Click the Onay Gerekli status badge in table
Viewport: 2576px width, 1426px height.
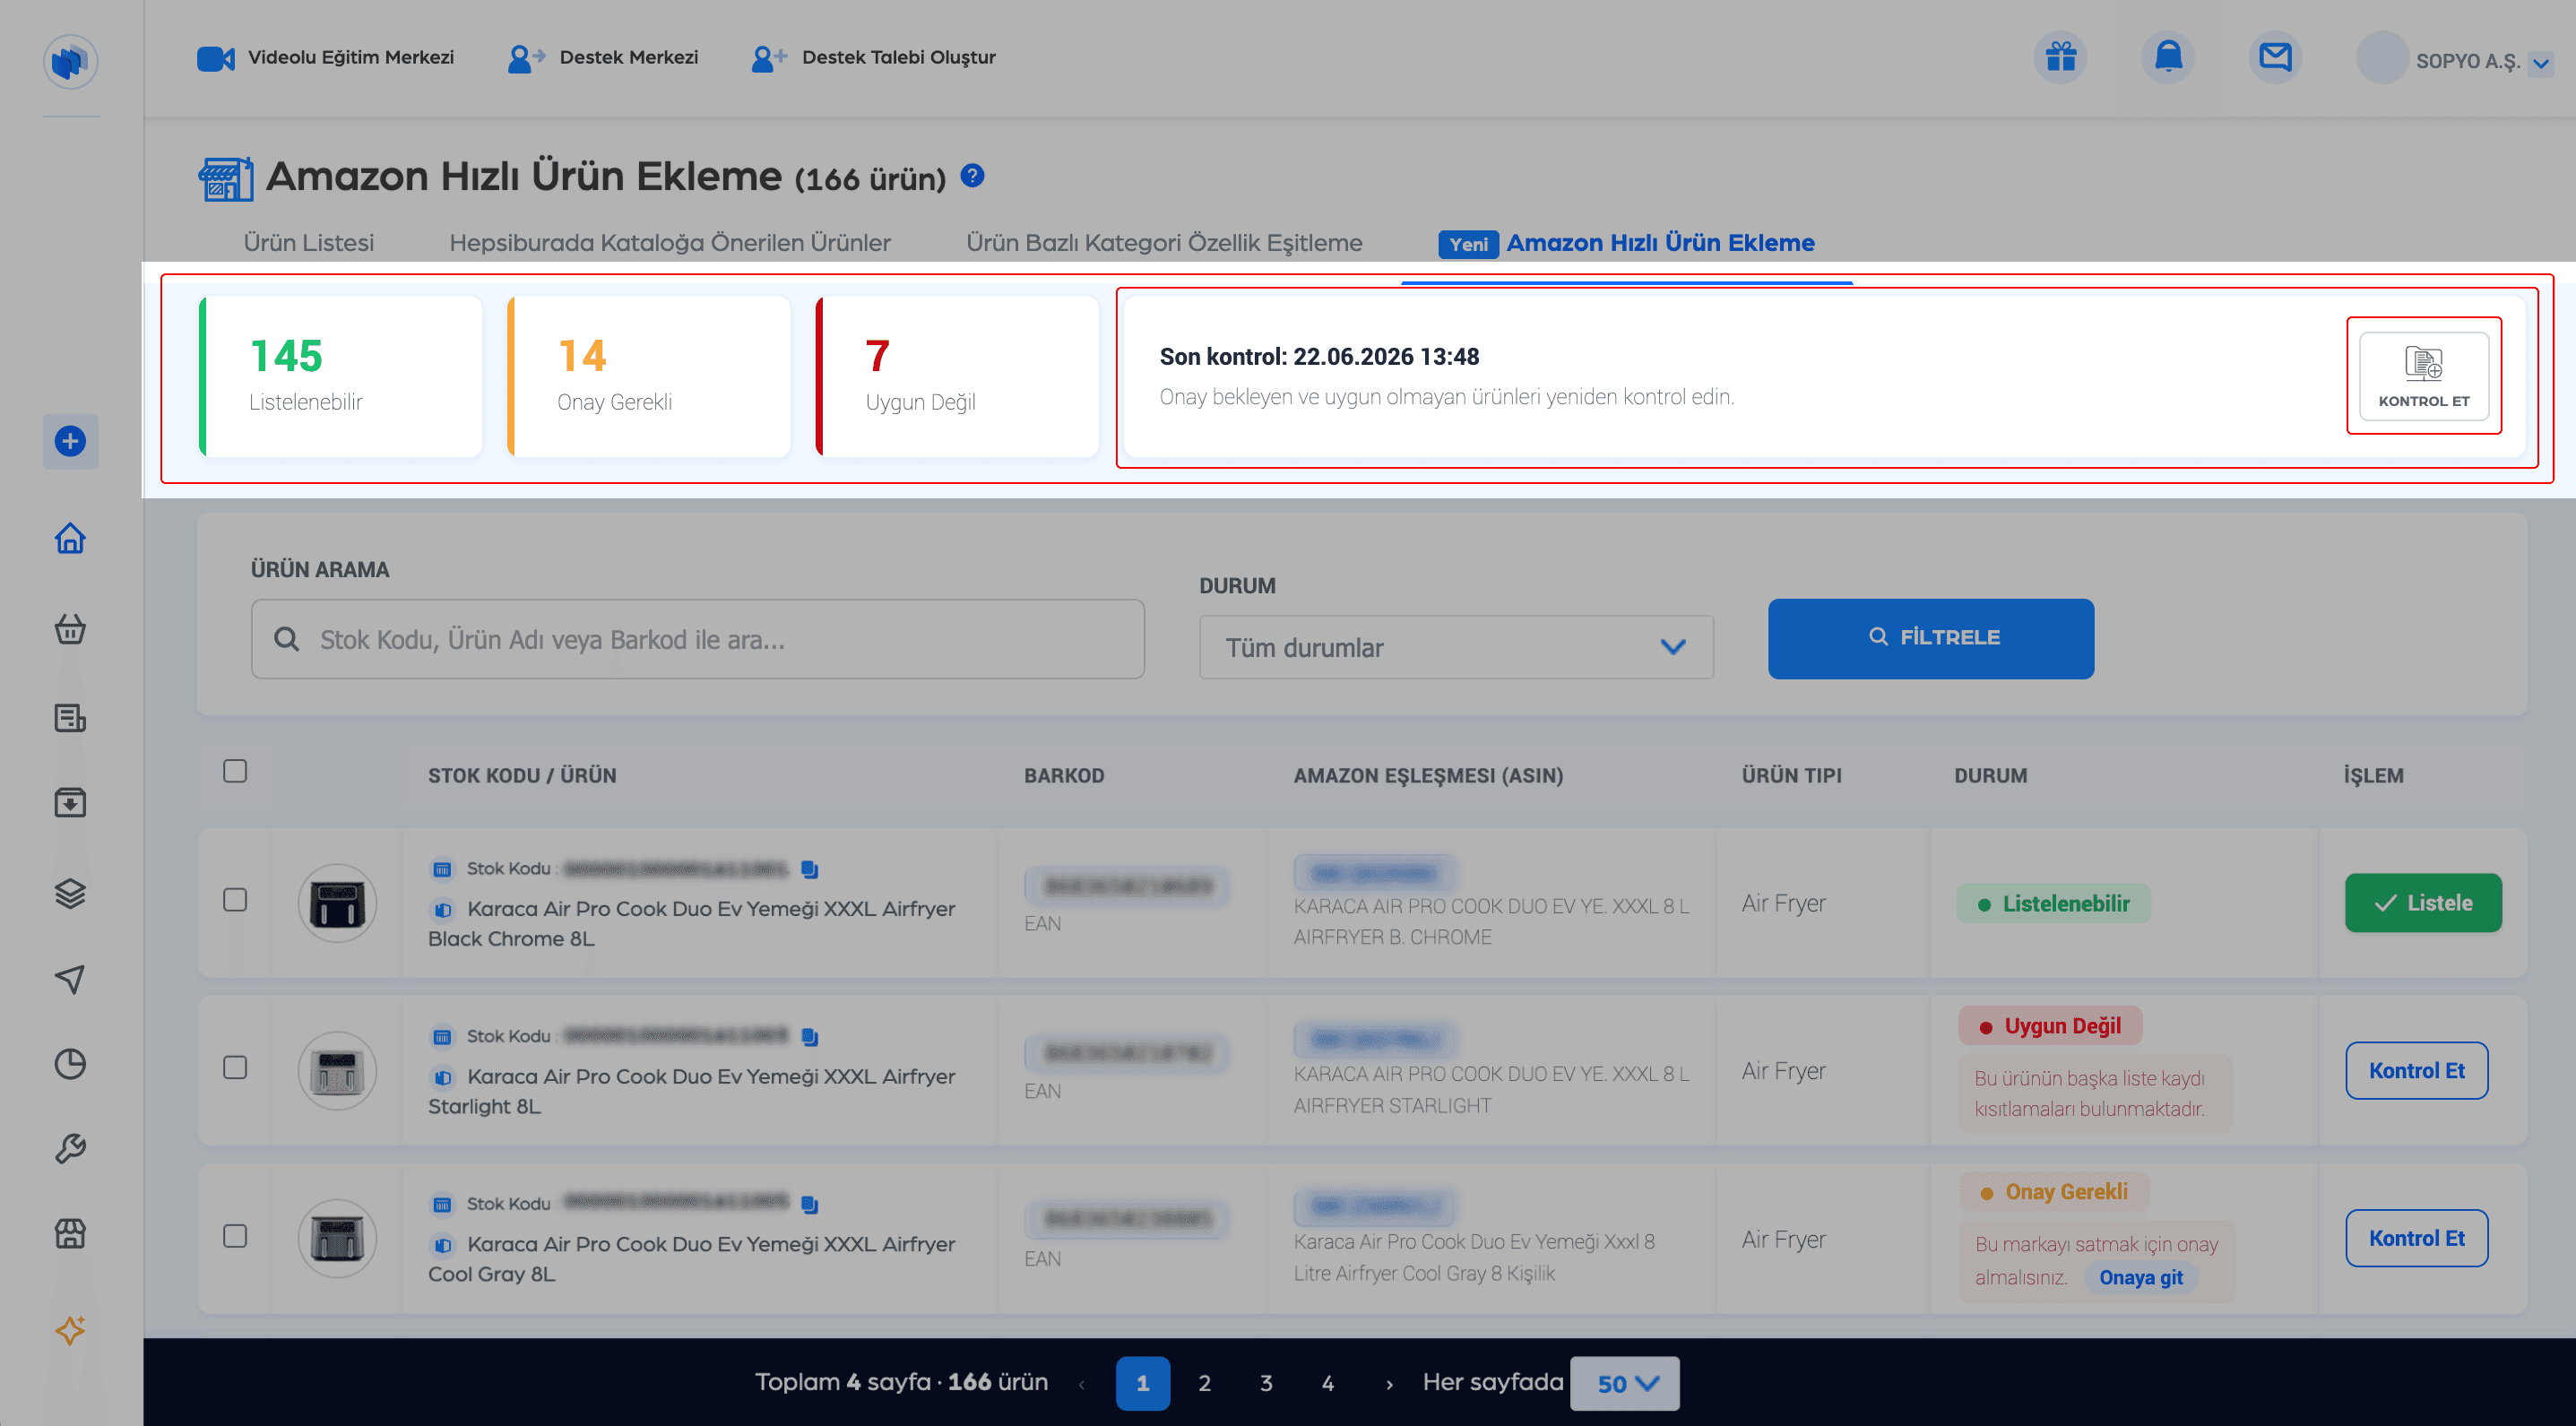pyautogui.click(x=2054, y=1192)
